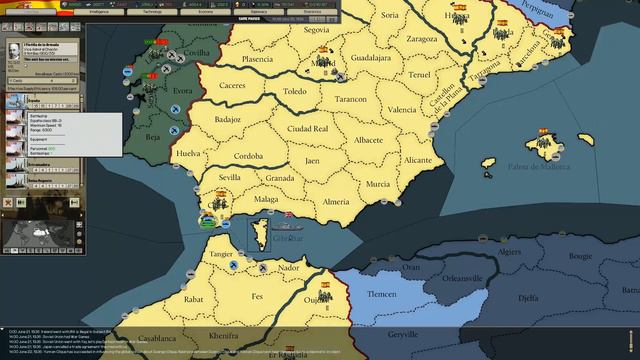Click the Gibraltar inset map
640x360 pixels.
point(259,235)
